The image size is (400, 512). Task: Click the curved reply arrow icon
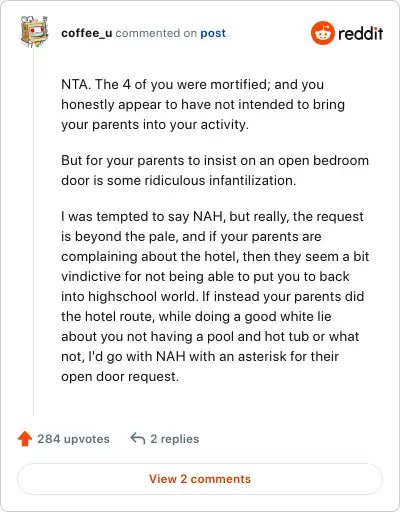click(138, 438)
